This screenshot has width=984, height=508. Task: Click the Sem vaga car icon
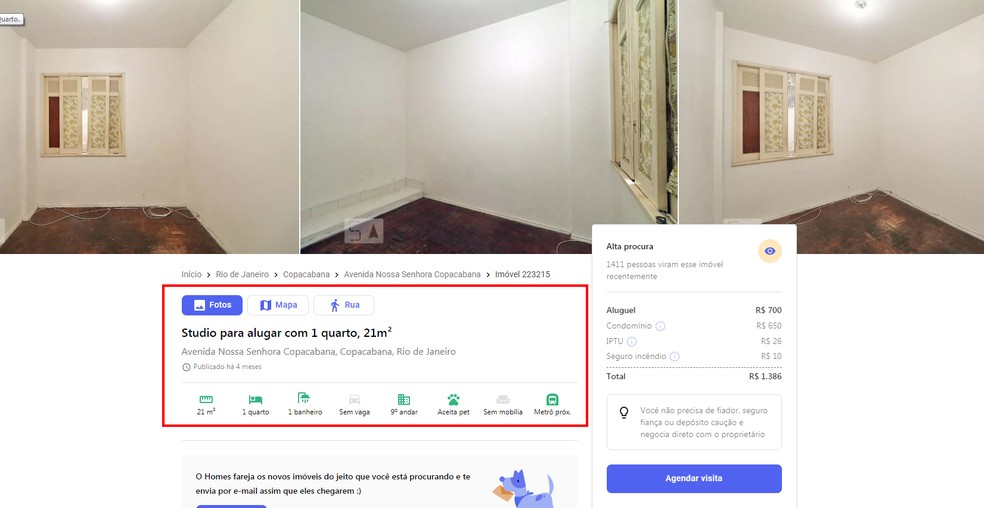(x=354, y=399)
